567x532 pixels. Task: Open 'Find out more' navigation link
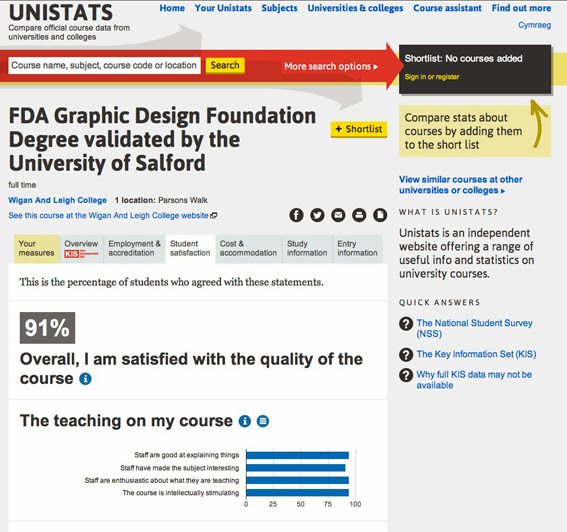(521, 8)
